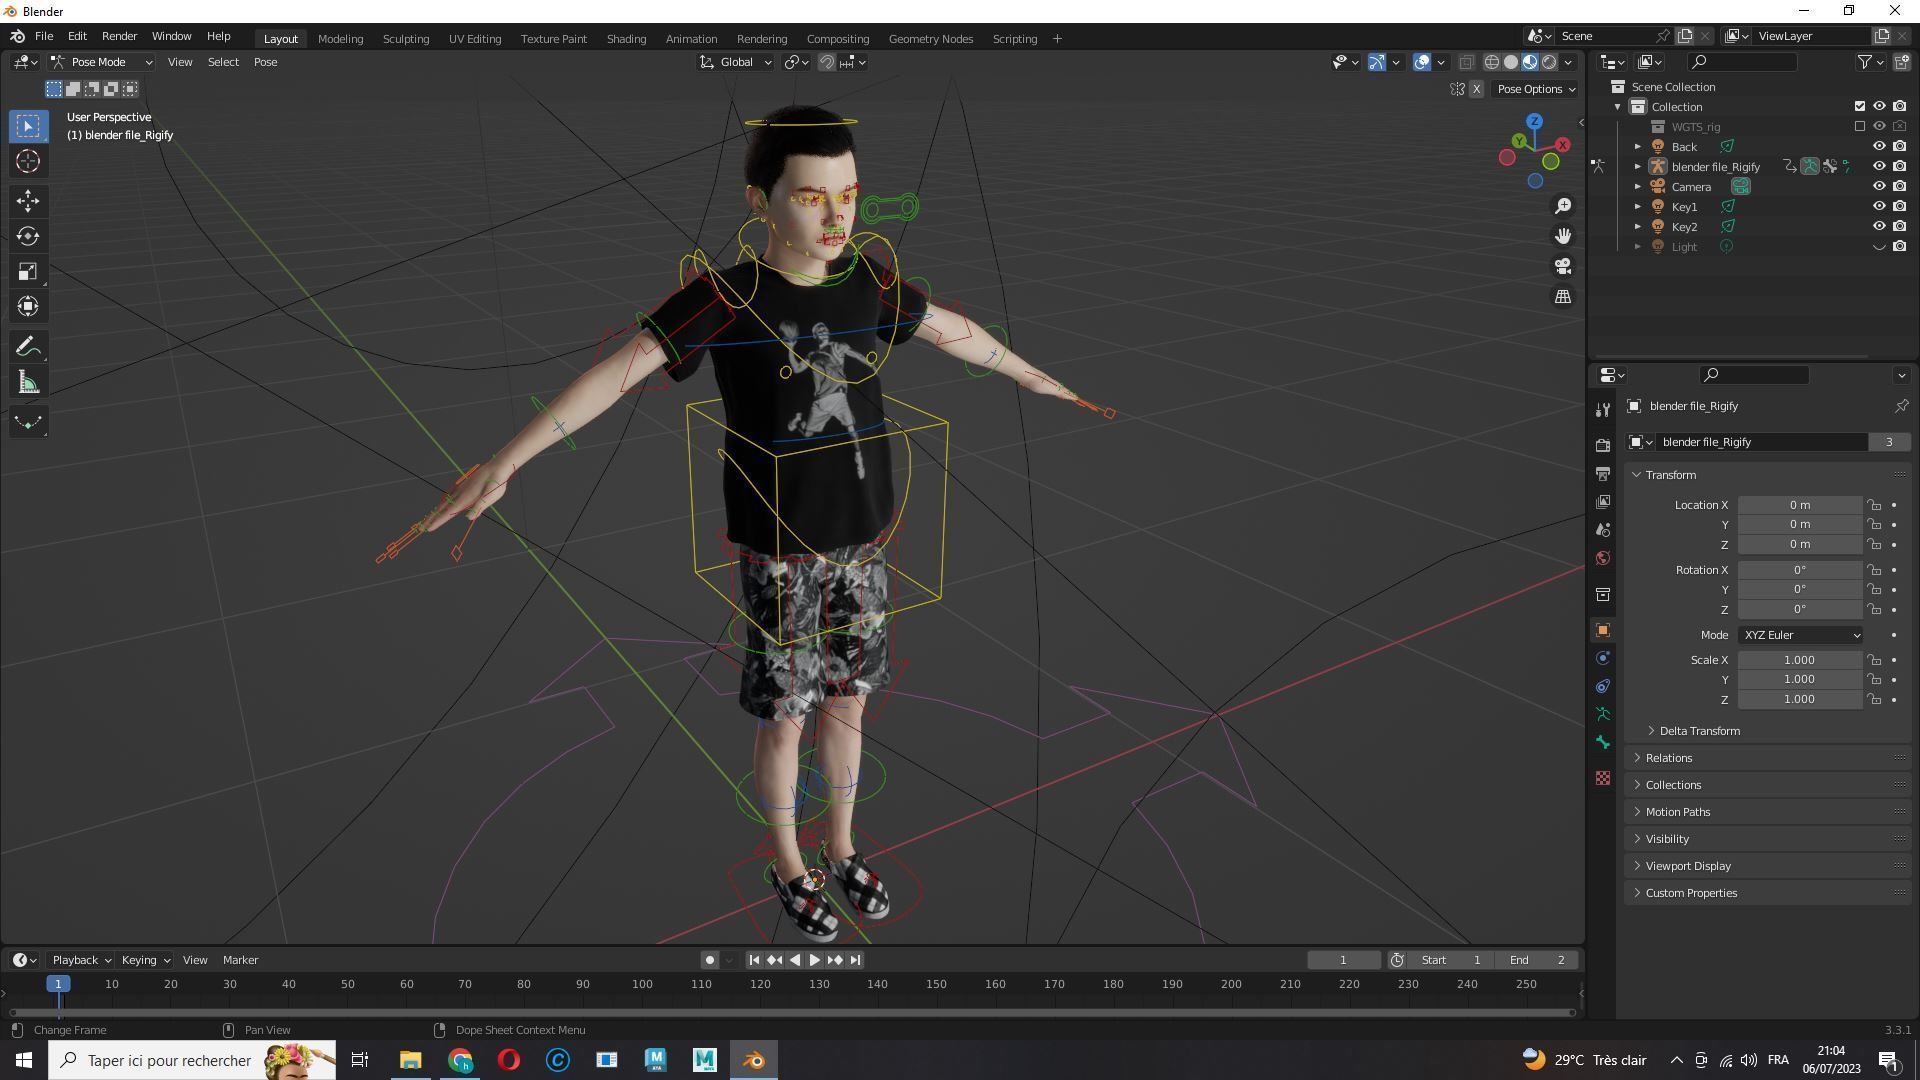
Task: Toggle X-axis mirror in pose options
Action: (x=1476, y=89)
